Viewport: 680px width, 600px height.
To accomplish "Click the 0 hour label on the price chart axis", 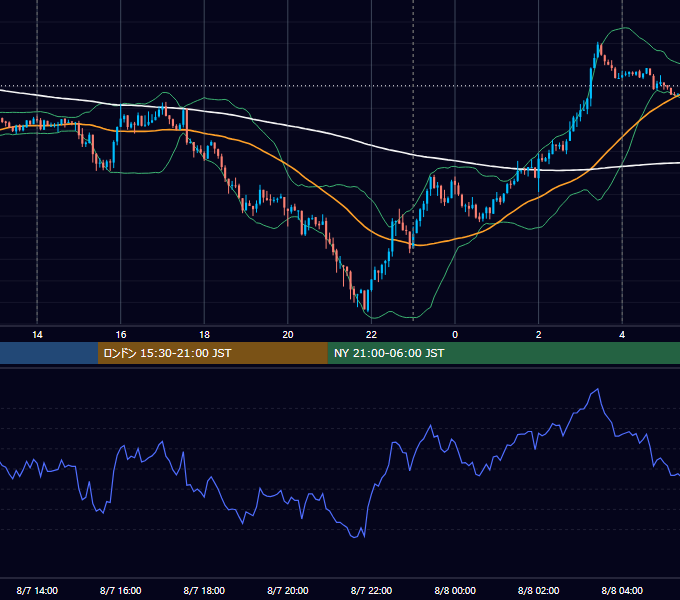I will pos(455,335).
